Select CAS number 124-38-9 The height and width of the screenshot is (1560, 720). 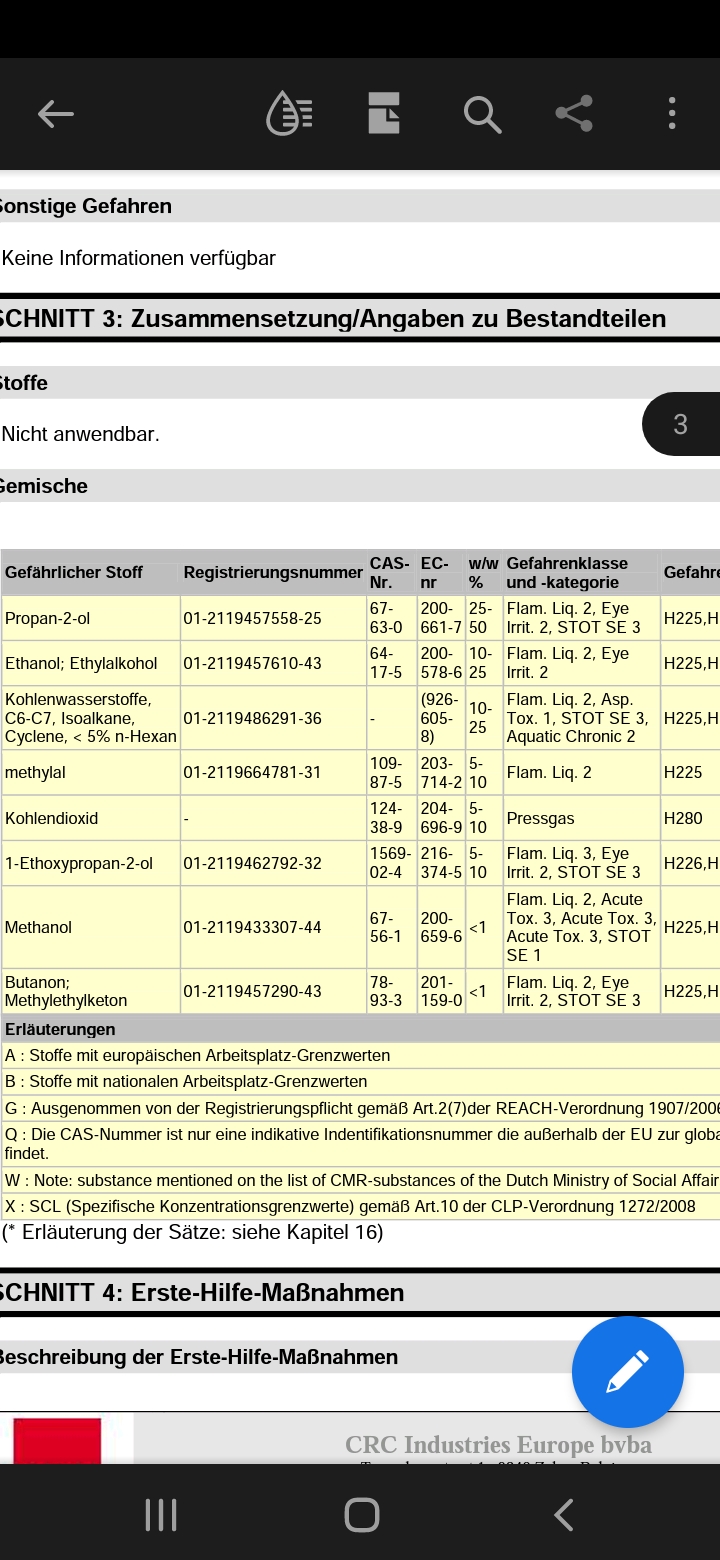pos(386,818)
